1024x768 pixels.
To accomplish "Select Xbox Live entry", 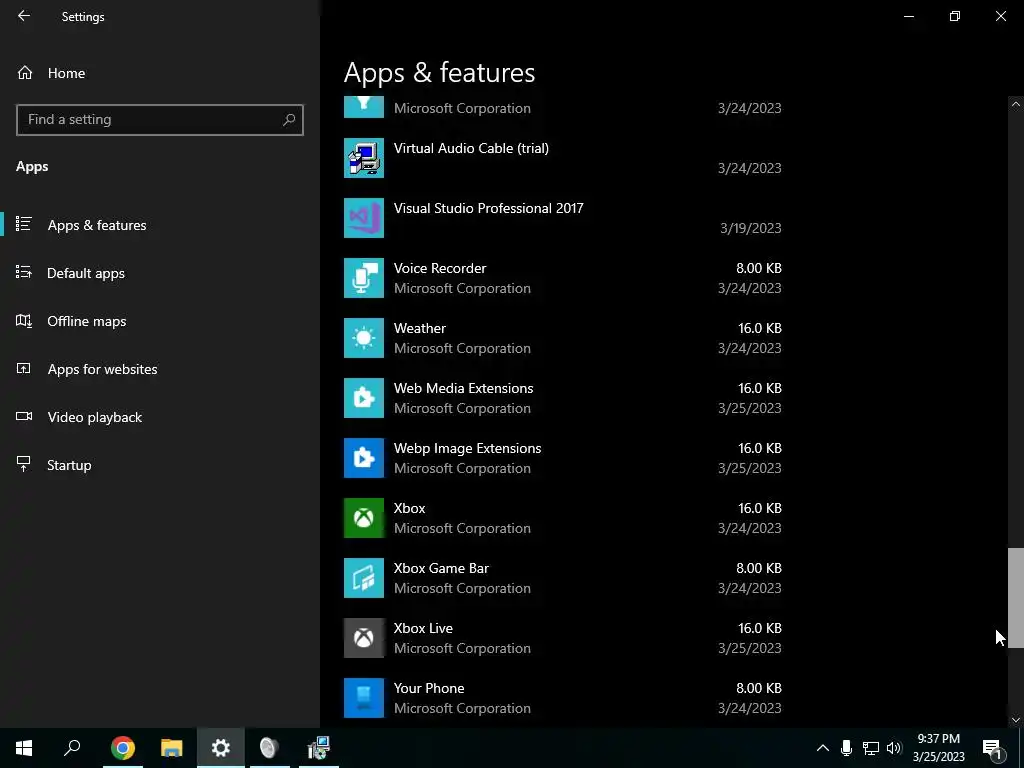I will pos(563,638).
